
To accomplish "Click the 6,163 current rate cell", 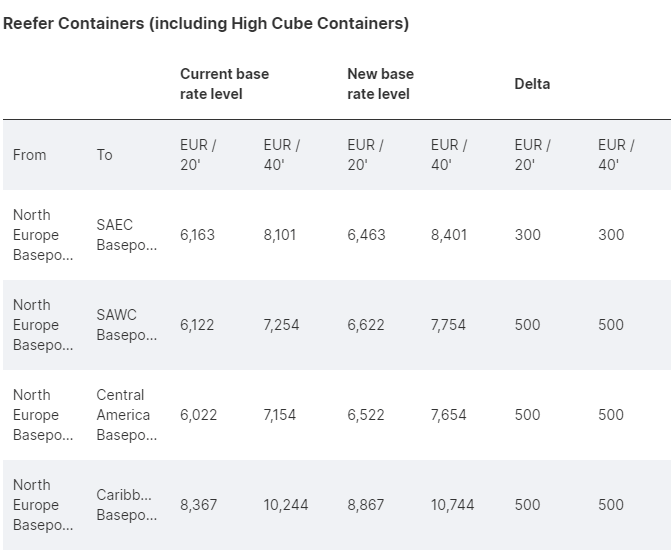I will [x=197, y=235].
